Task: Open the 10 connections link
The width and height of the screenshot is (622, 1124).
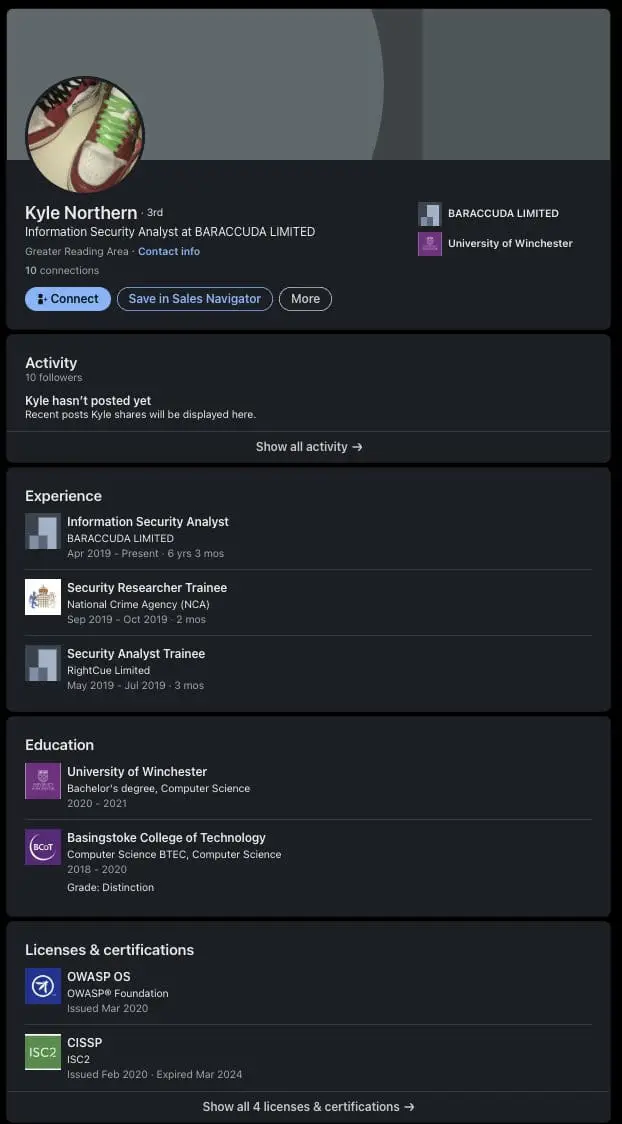Action: tap(62, 271)
